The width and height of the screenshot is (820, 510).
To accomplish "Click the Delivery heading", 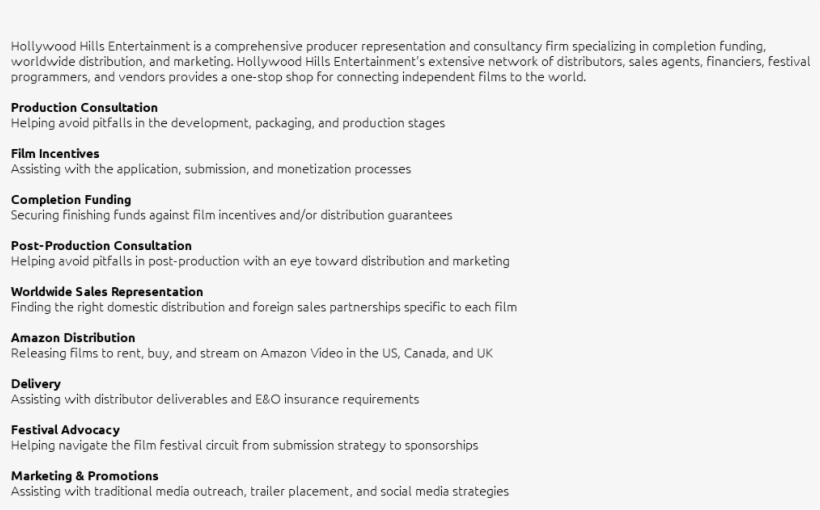I will pos(36,384).
